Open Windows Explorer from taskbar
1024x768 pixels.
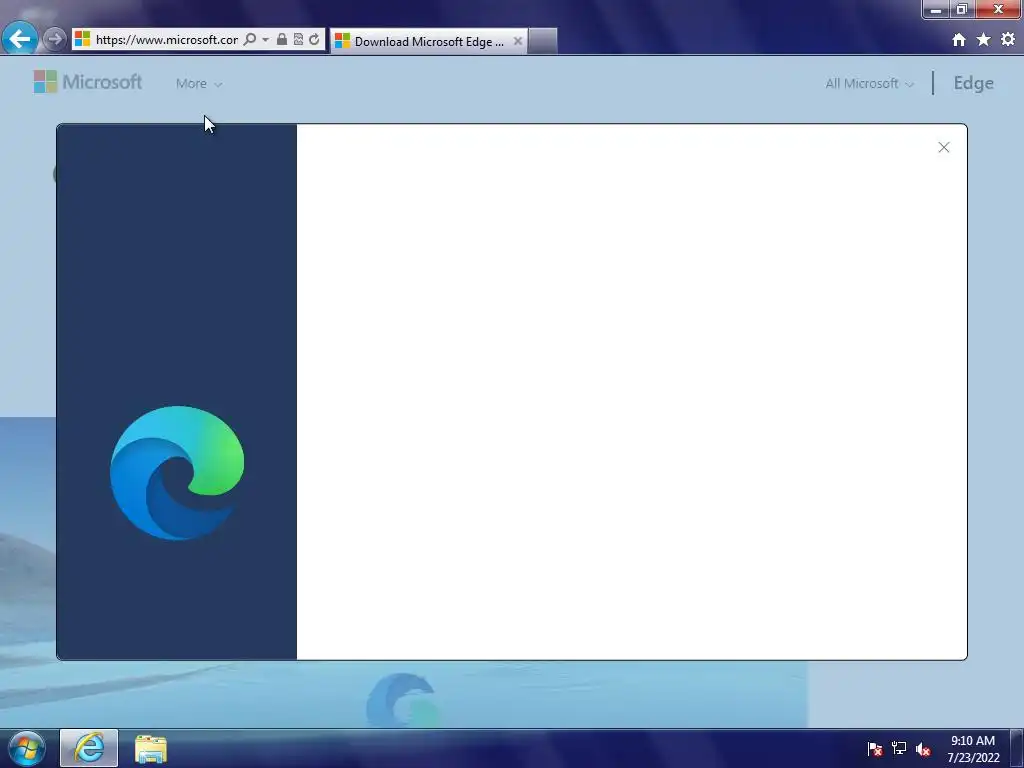pos(151,748)
